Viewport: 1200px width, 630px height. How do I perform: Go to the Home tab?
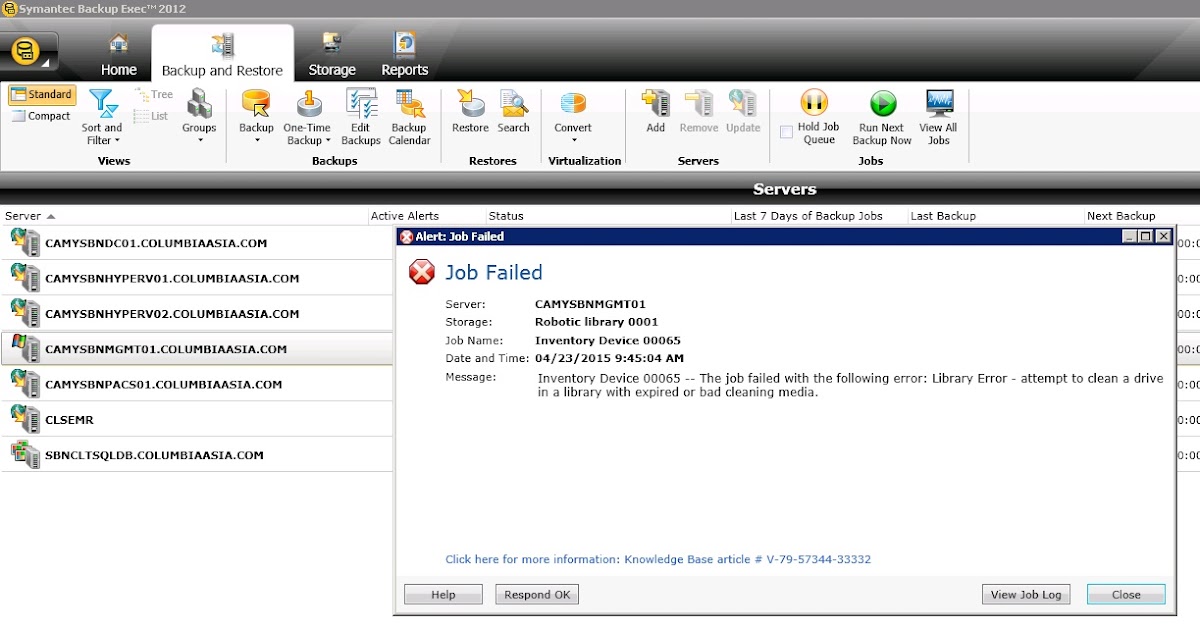tap(119, 56)
